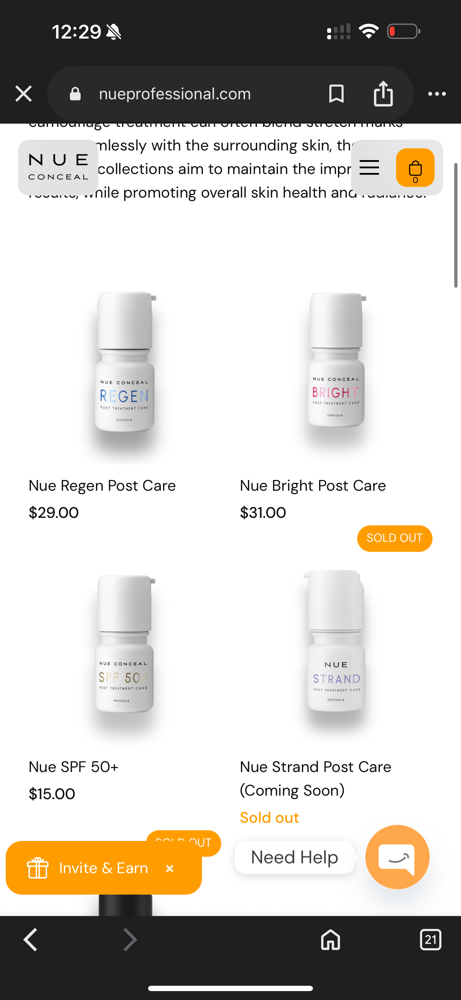Open the Nue Bright Post Care link

tap(312, 485)
